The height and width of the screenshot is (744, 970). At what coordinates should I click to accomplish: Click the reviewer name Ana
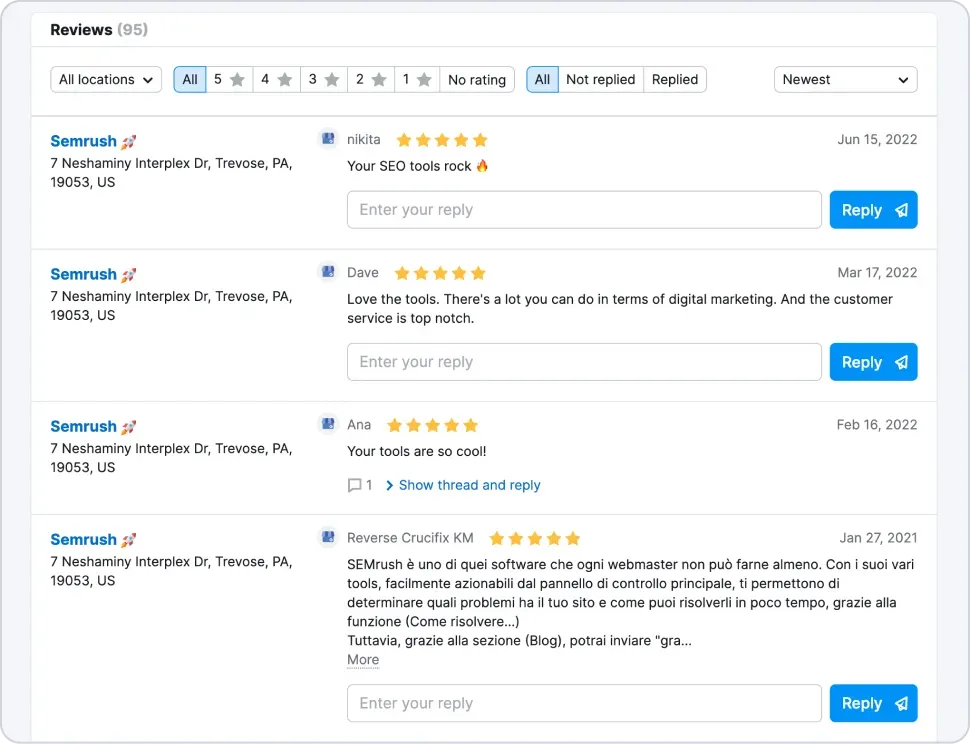point(359,425)
